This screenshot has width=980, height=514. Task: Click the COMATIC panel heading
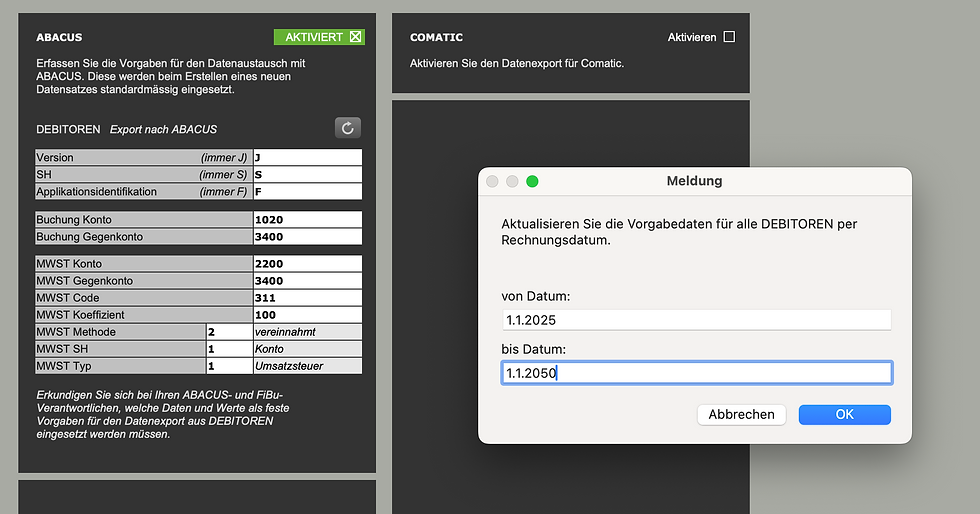436,38
